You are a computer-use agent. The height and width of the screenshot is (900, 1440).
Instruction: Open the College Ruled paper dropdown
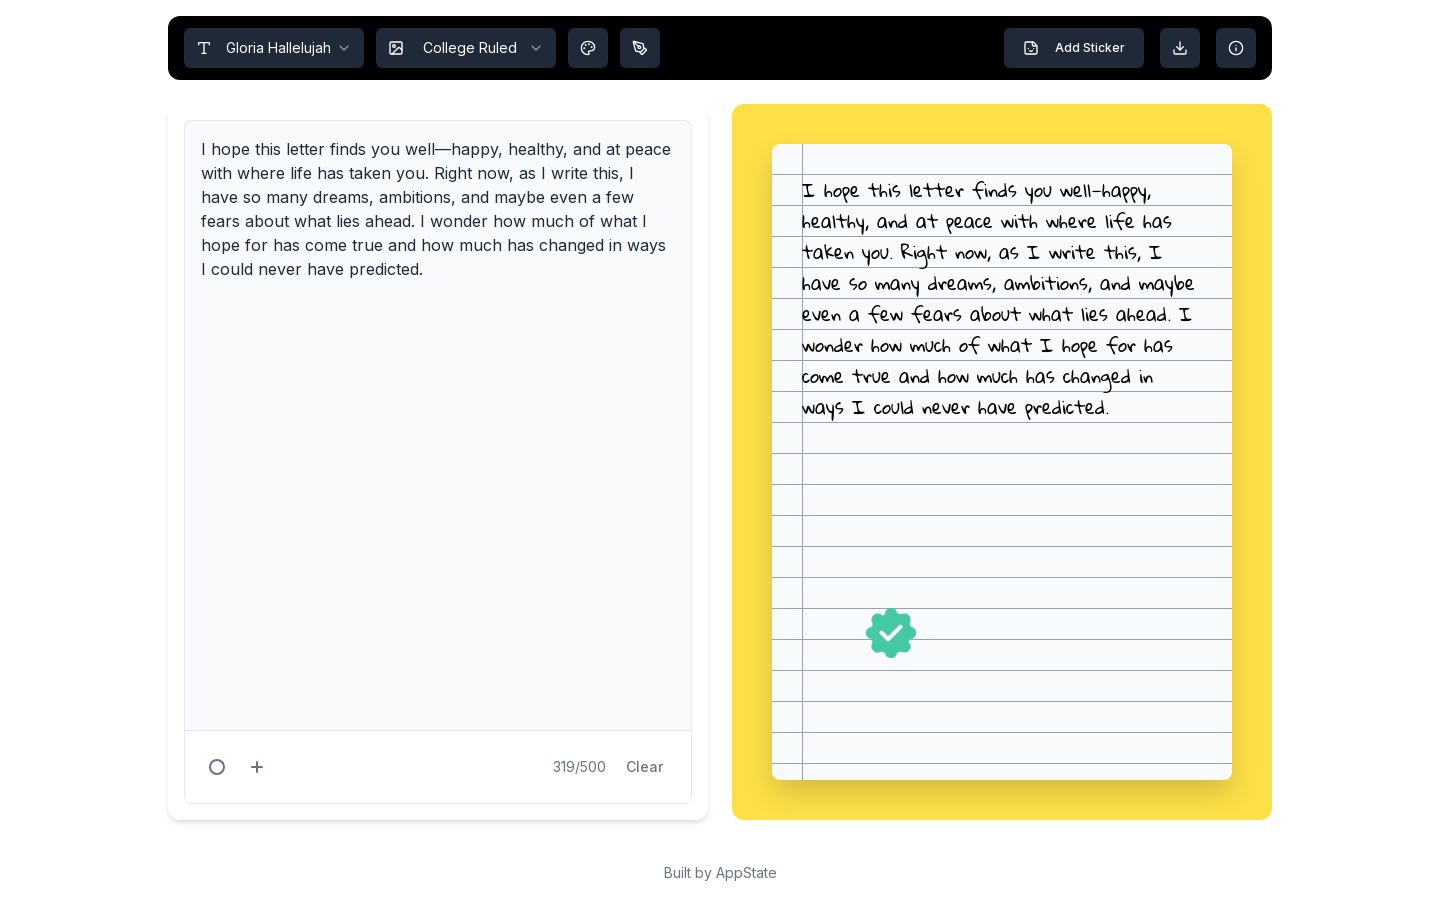tap(466, 48)
